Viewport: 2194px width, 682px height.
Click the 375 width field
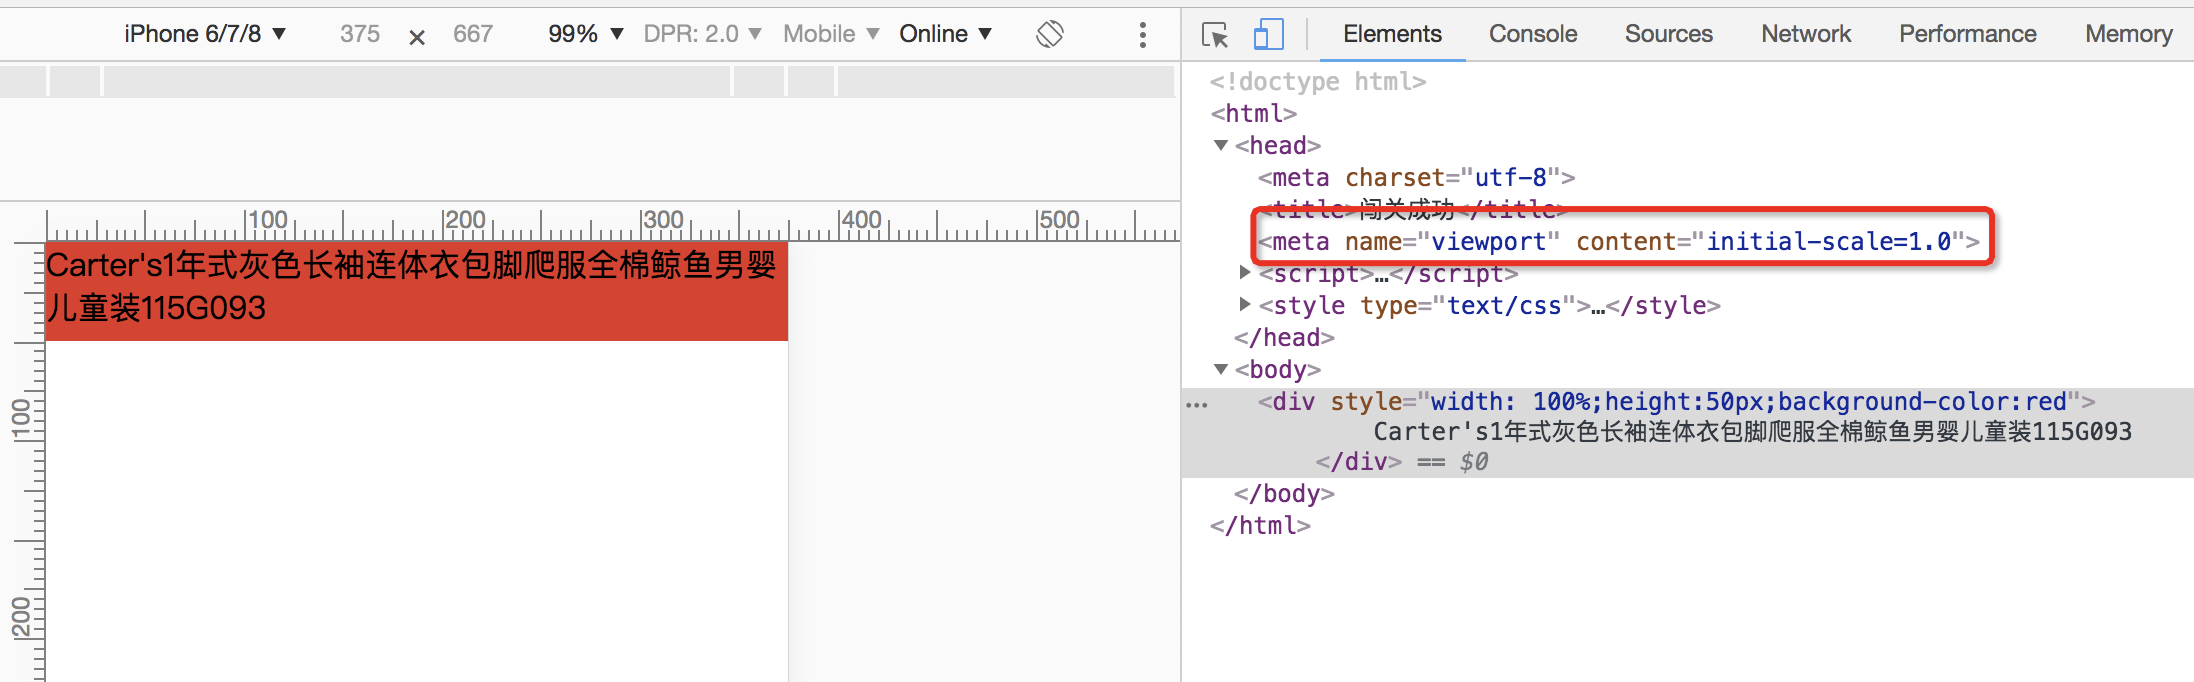pos(360,34)
